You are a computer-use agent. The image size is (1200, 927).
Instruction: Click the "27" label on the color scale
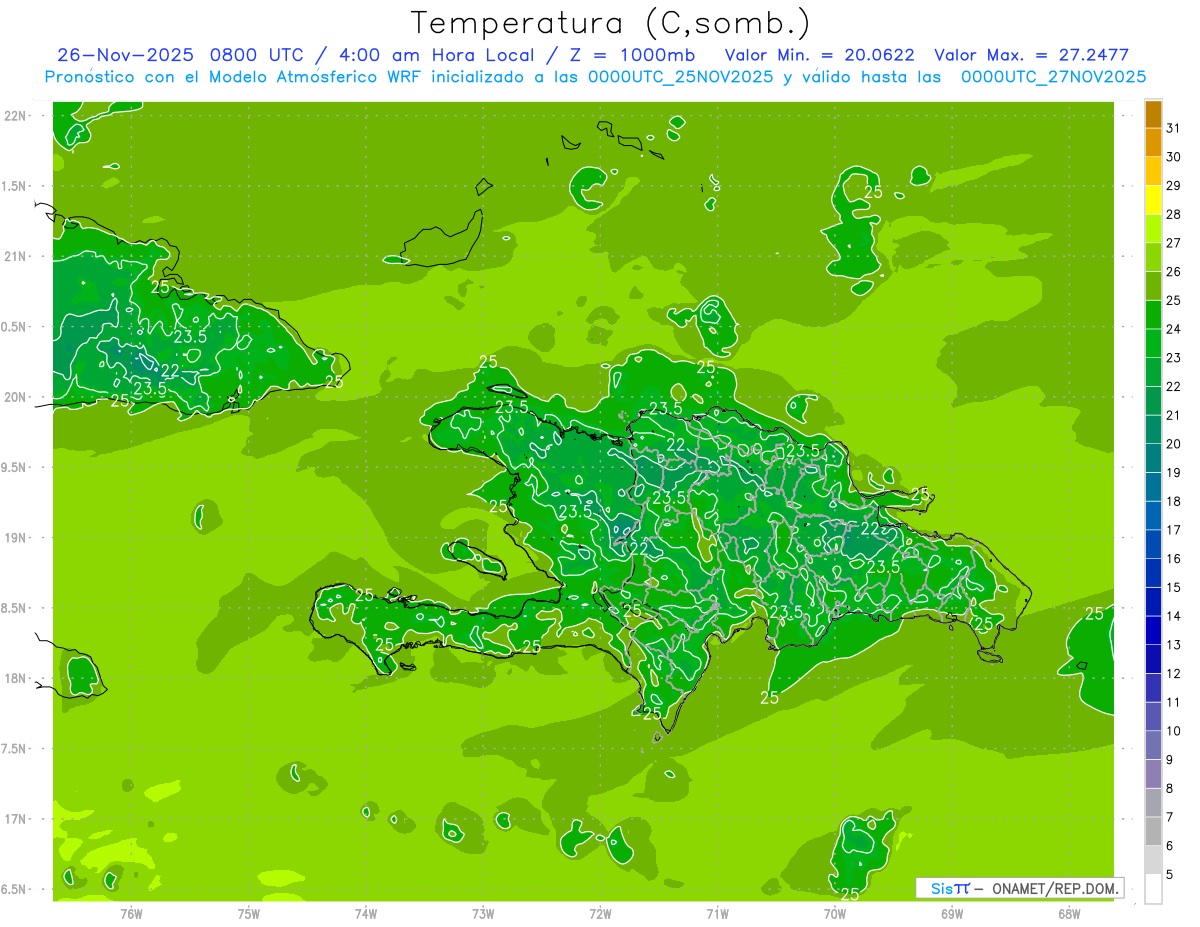pos(1174,243)
